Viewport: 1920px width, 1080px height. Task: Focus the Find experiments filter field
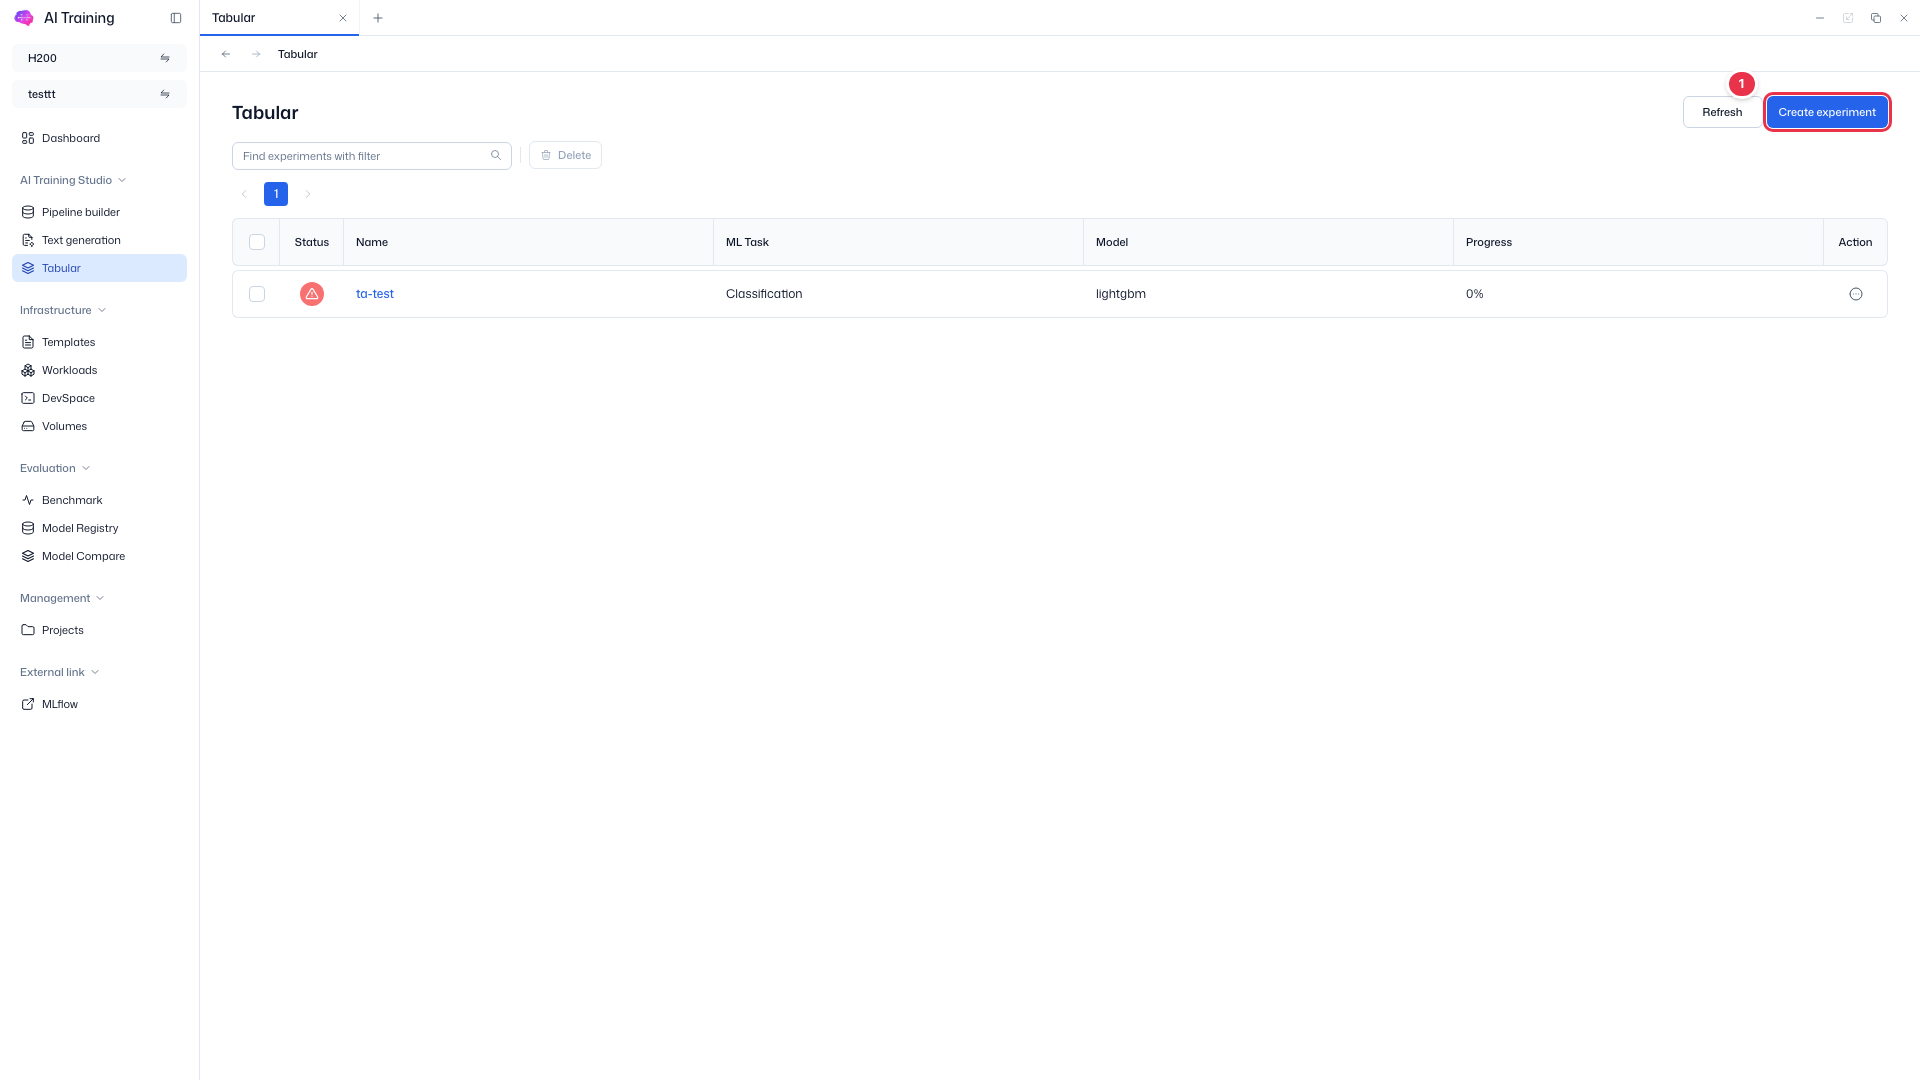[x=372, y=156]
